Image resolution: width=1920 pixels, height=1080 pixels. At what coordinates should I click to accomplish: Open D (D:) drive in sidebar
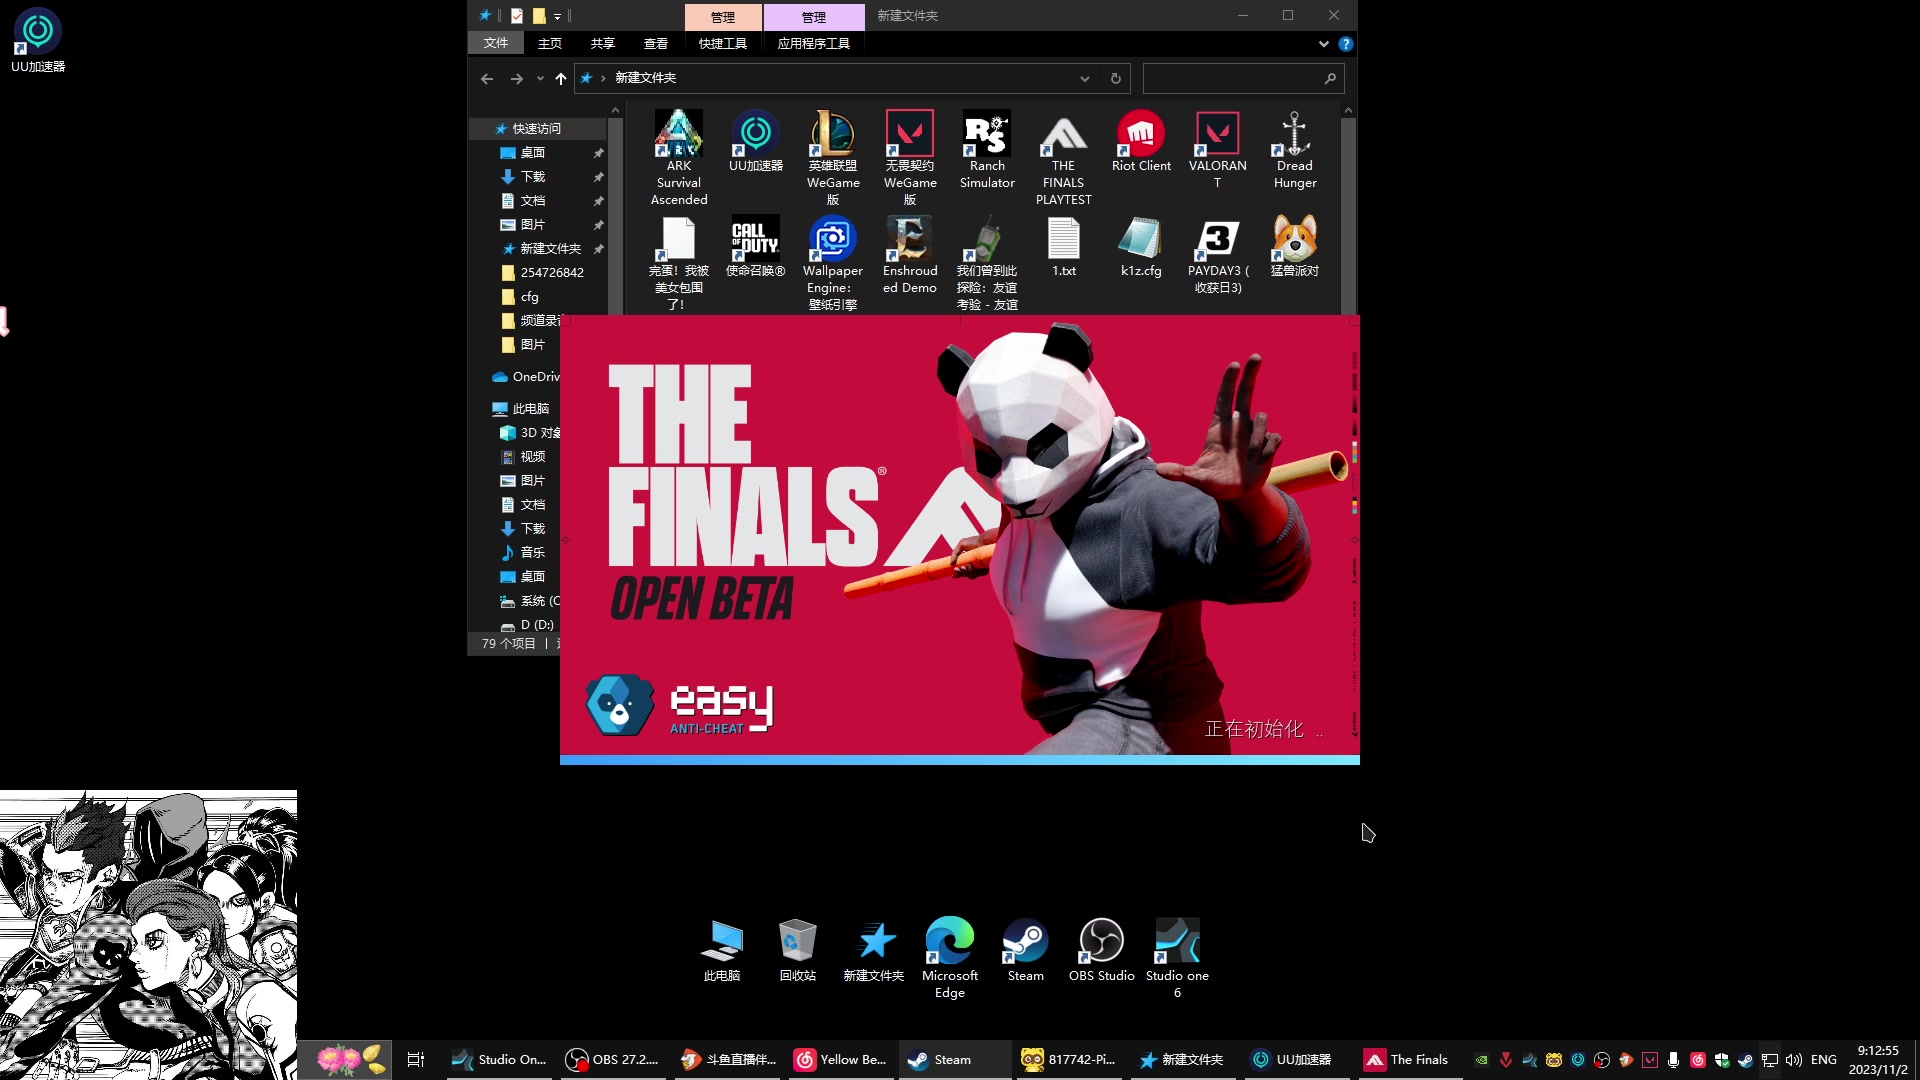537,624
